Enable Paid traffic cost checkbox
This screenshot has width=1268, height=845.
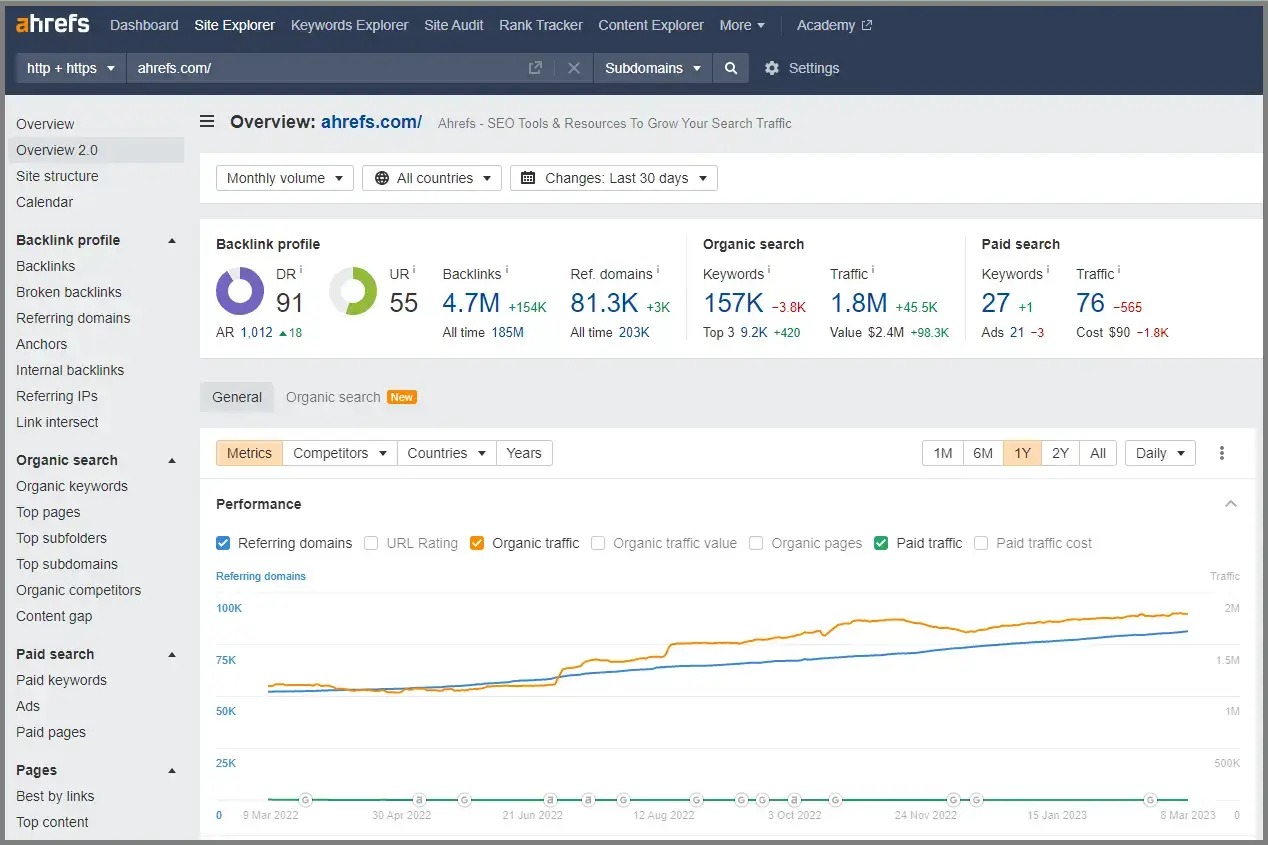[x=981, y=543]
